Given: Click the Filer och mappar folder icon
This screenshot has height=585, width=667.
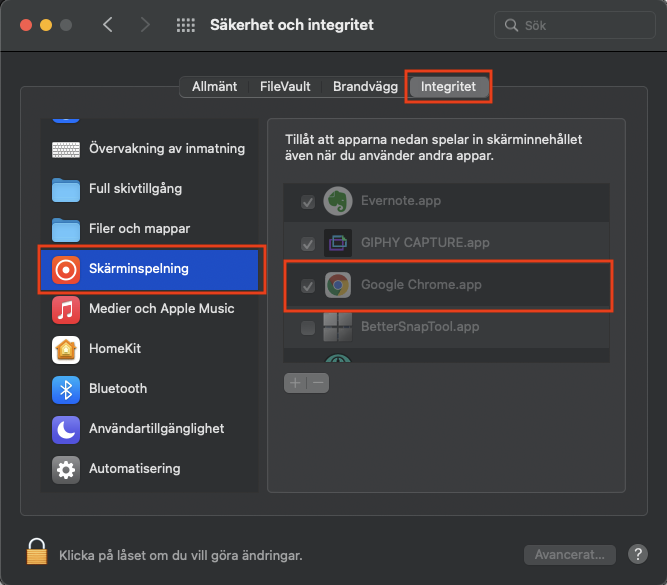Looking at the screenshot, I should 66,229.
